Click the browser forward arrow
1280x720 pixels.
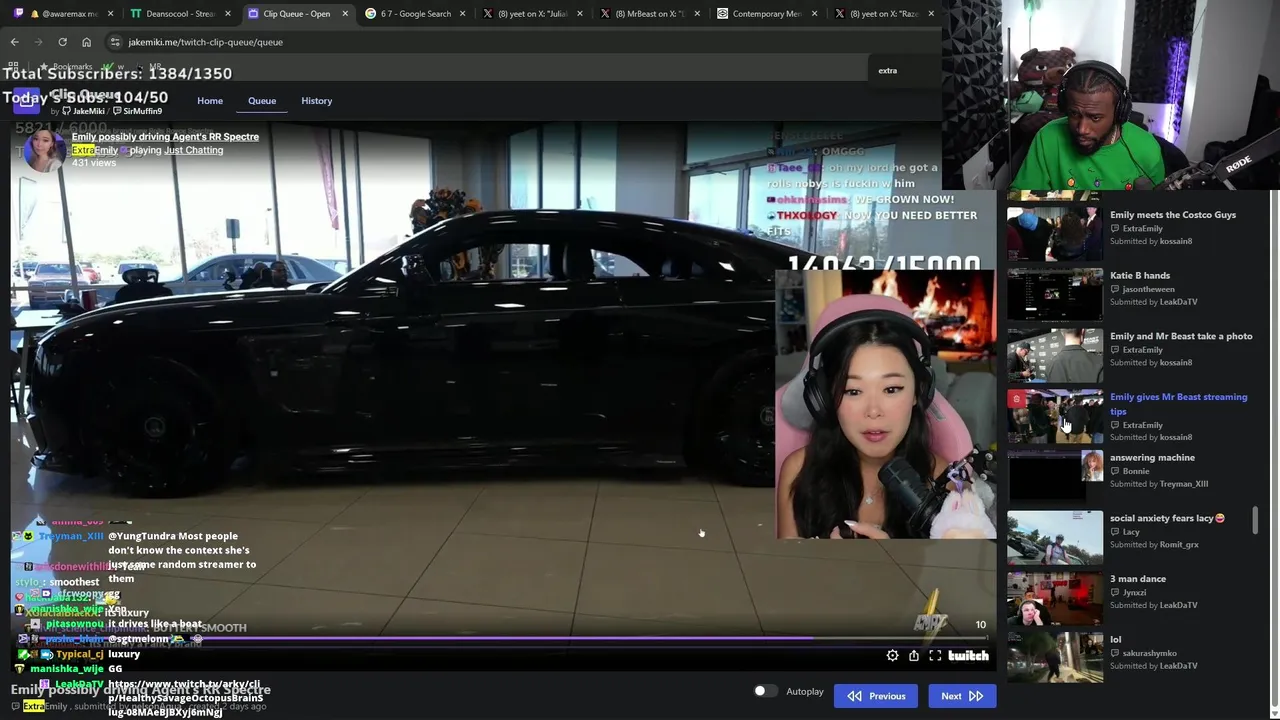[x=38, y=42]
